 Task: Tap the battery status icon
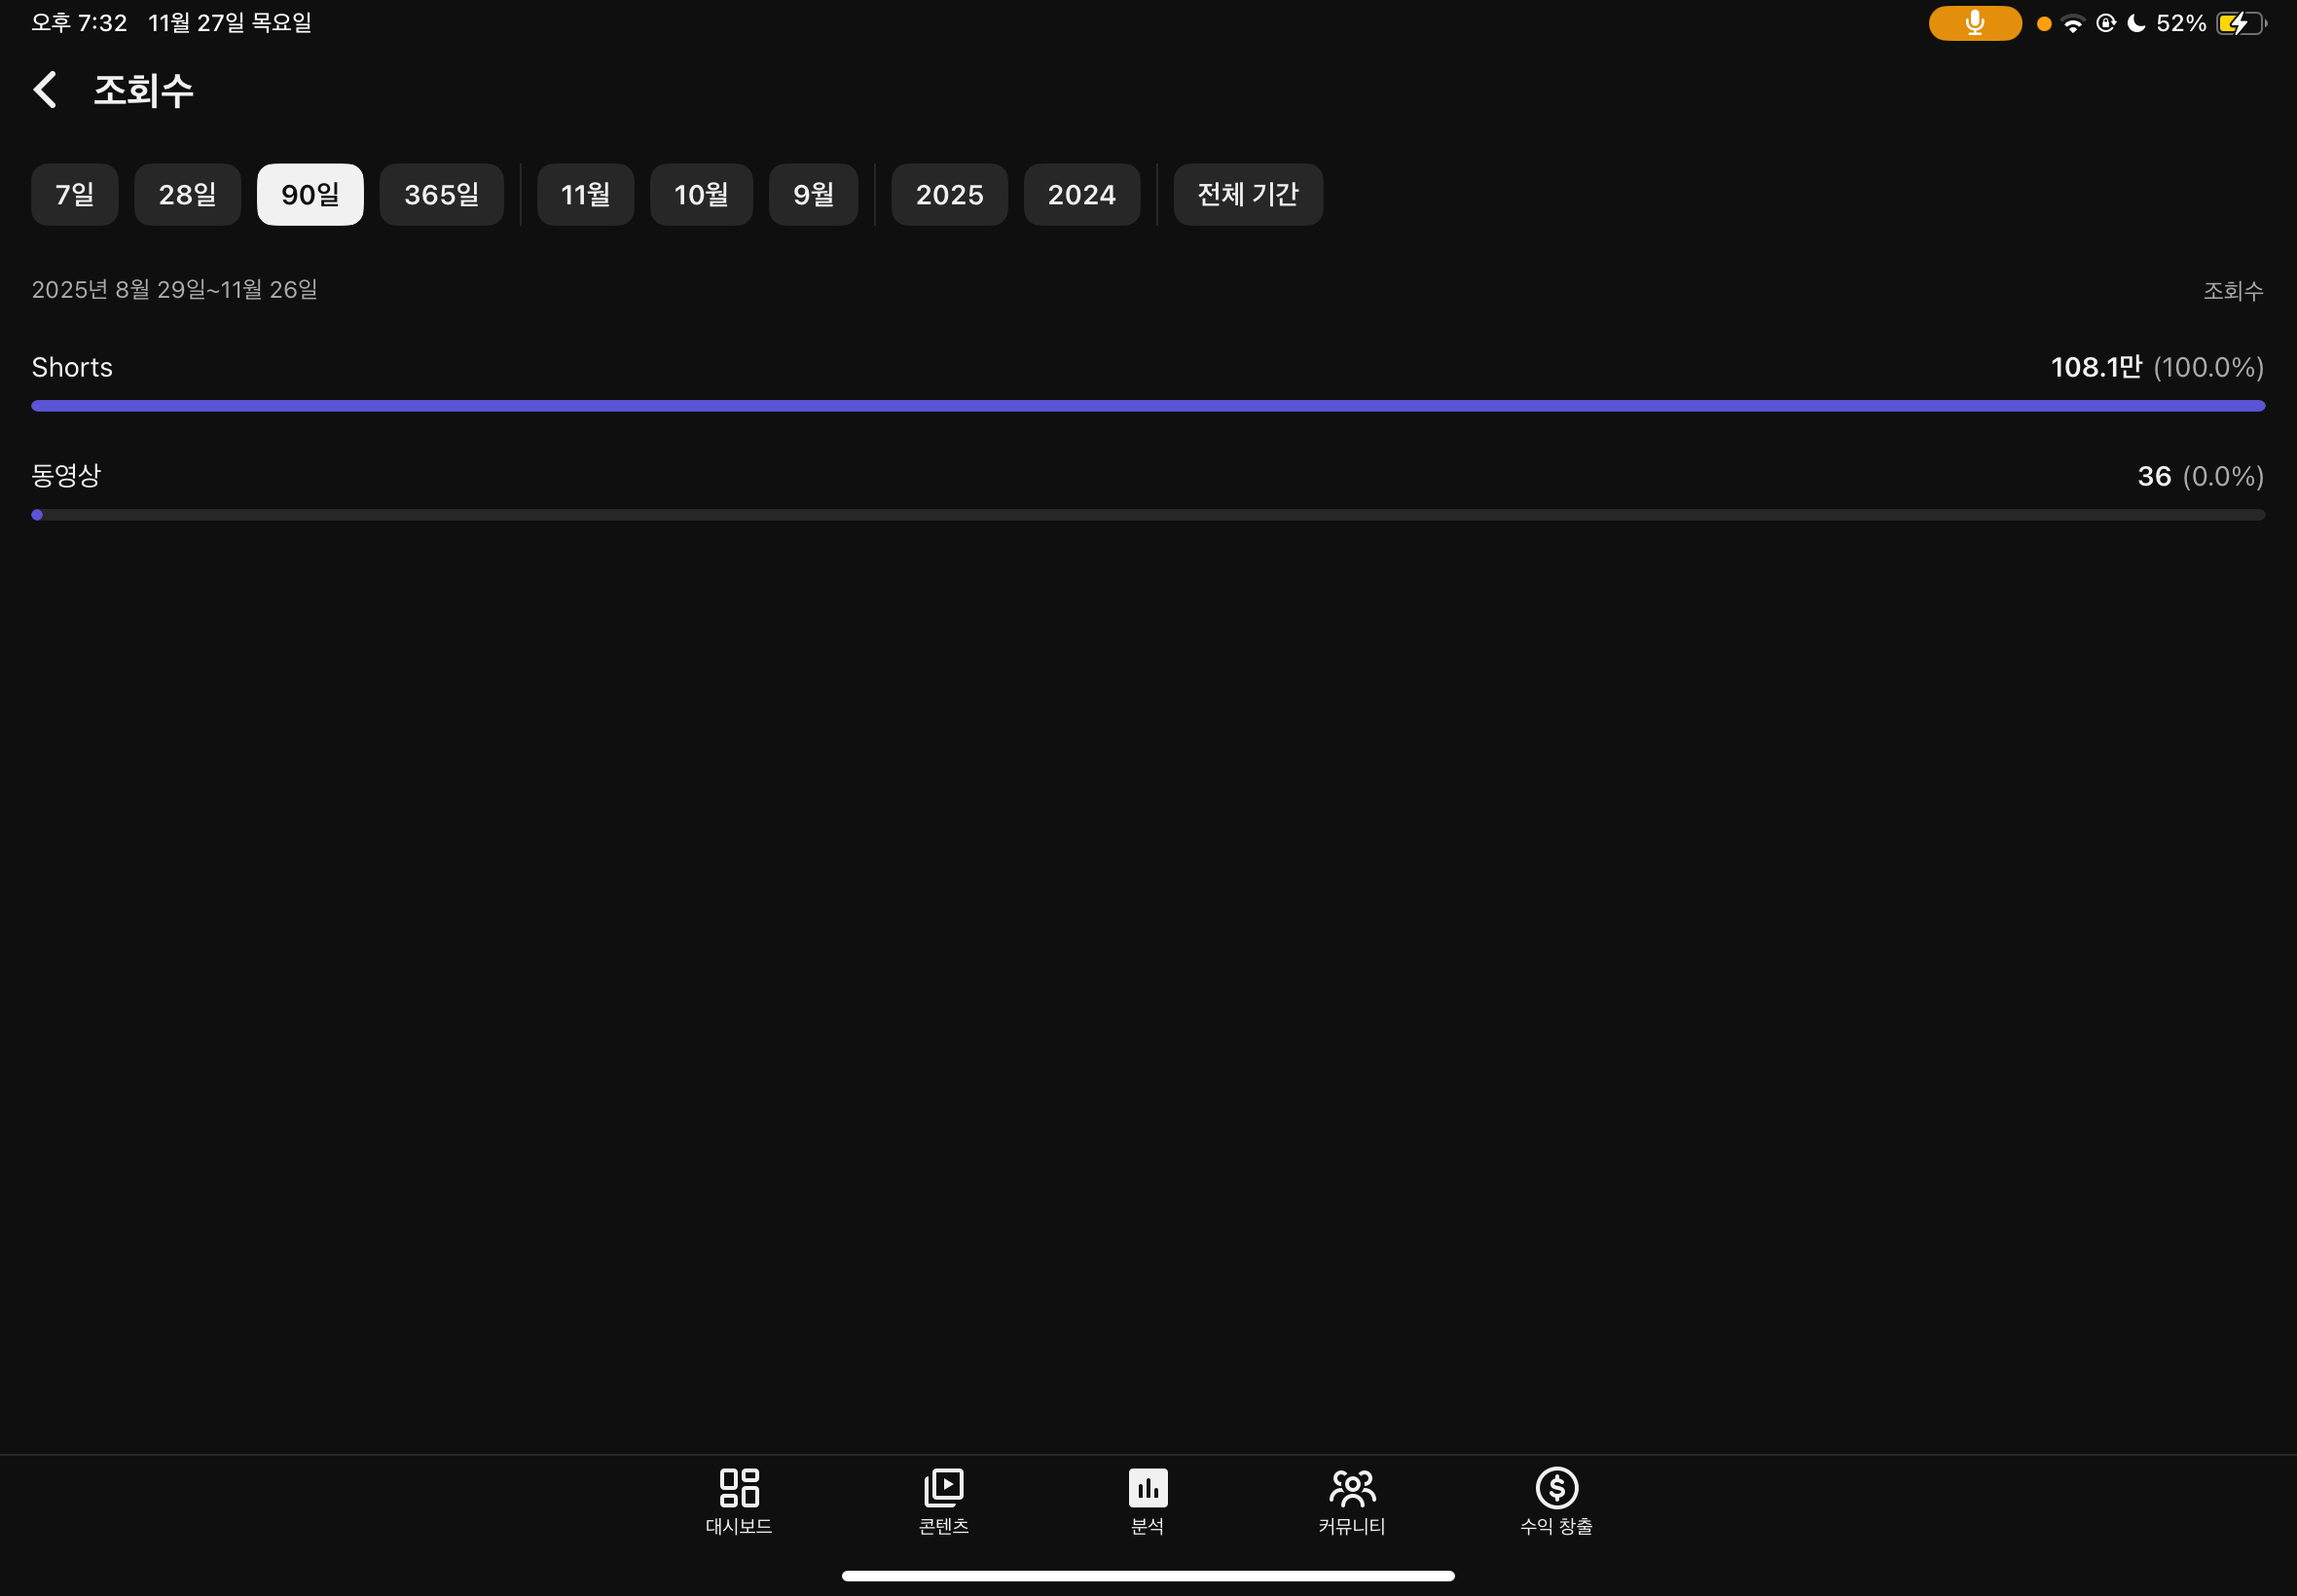[x=2239, y=23]
